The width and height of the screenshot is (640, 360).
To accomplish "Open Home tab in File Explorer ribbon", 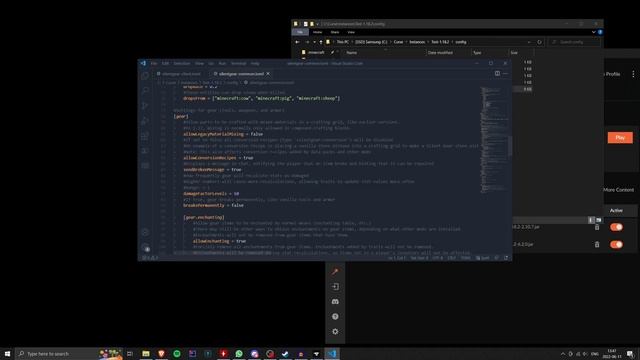I will (x=317, y=32).
